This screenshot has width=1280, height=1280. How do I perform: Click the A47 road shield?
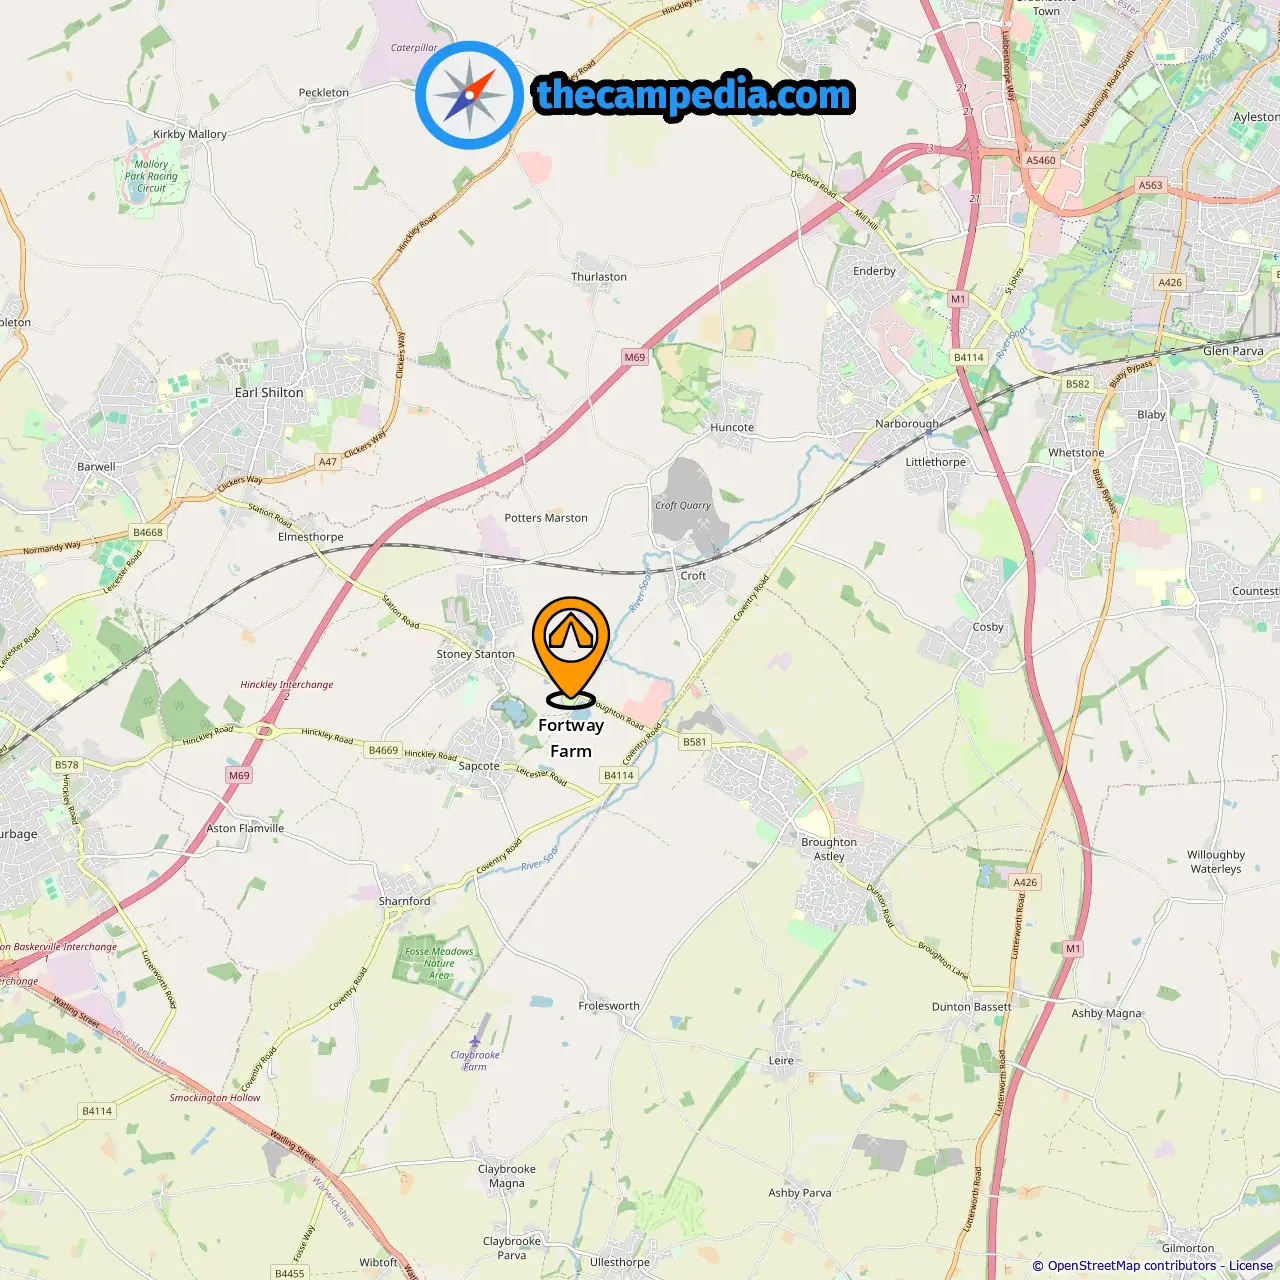(x=328, y=462)
